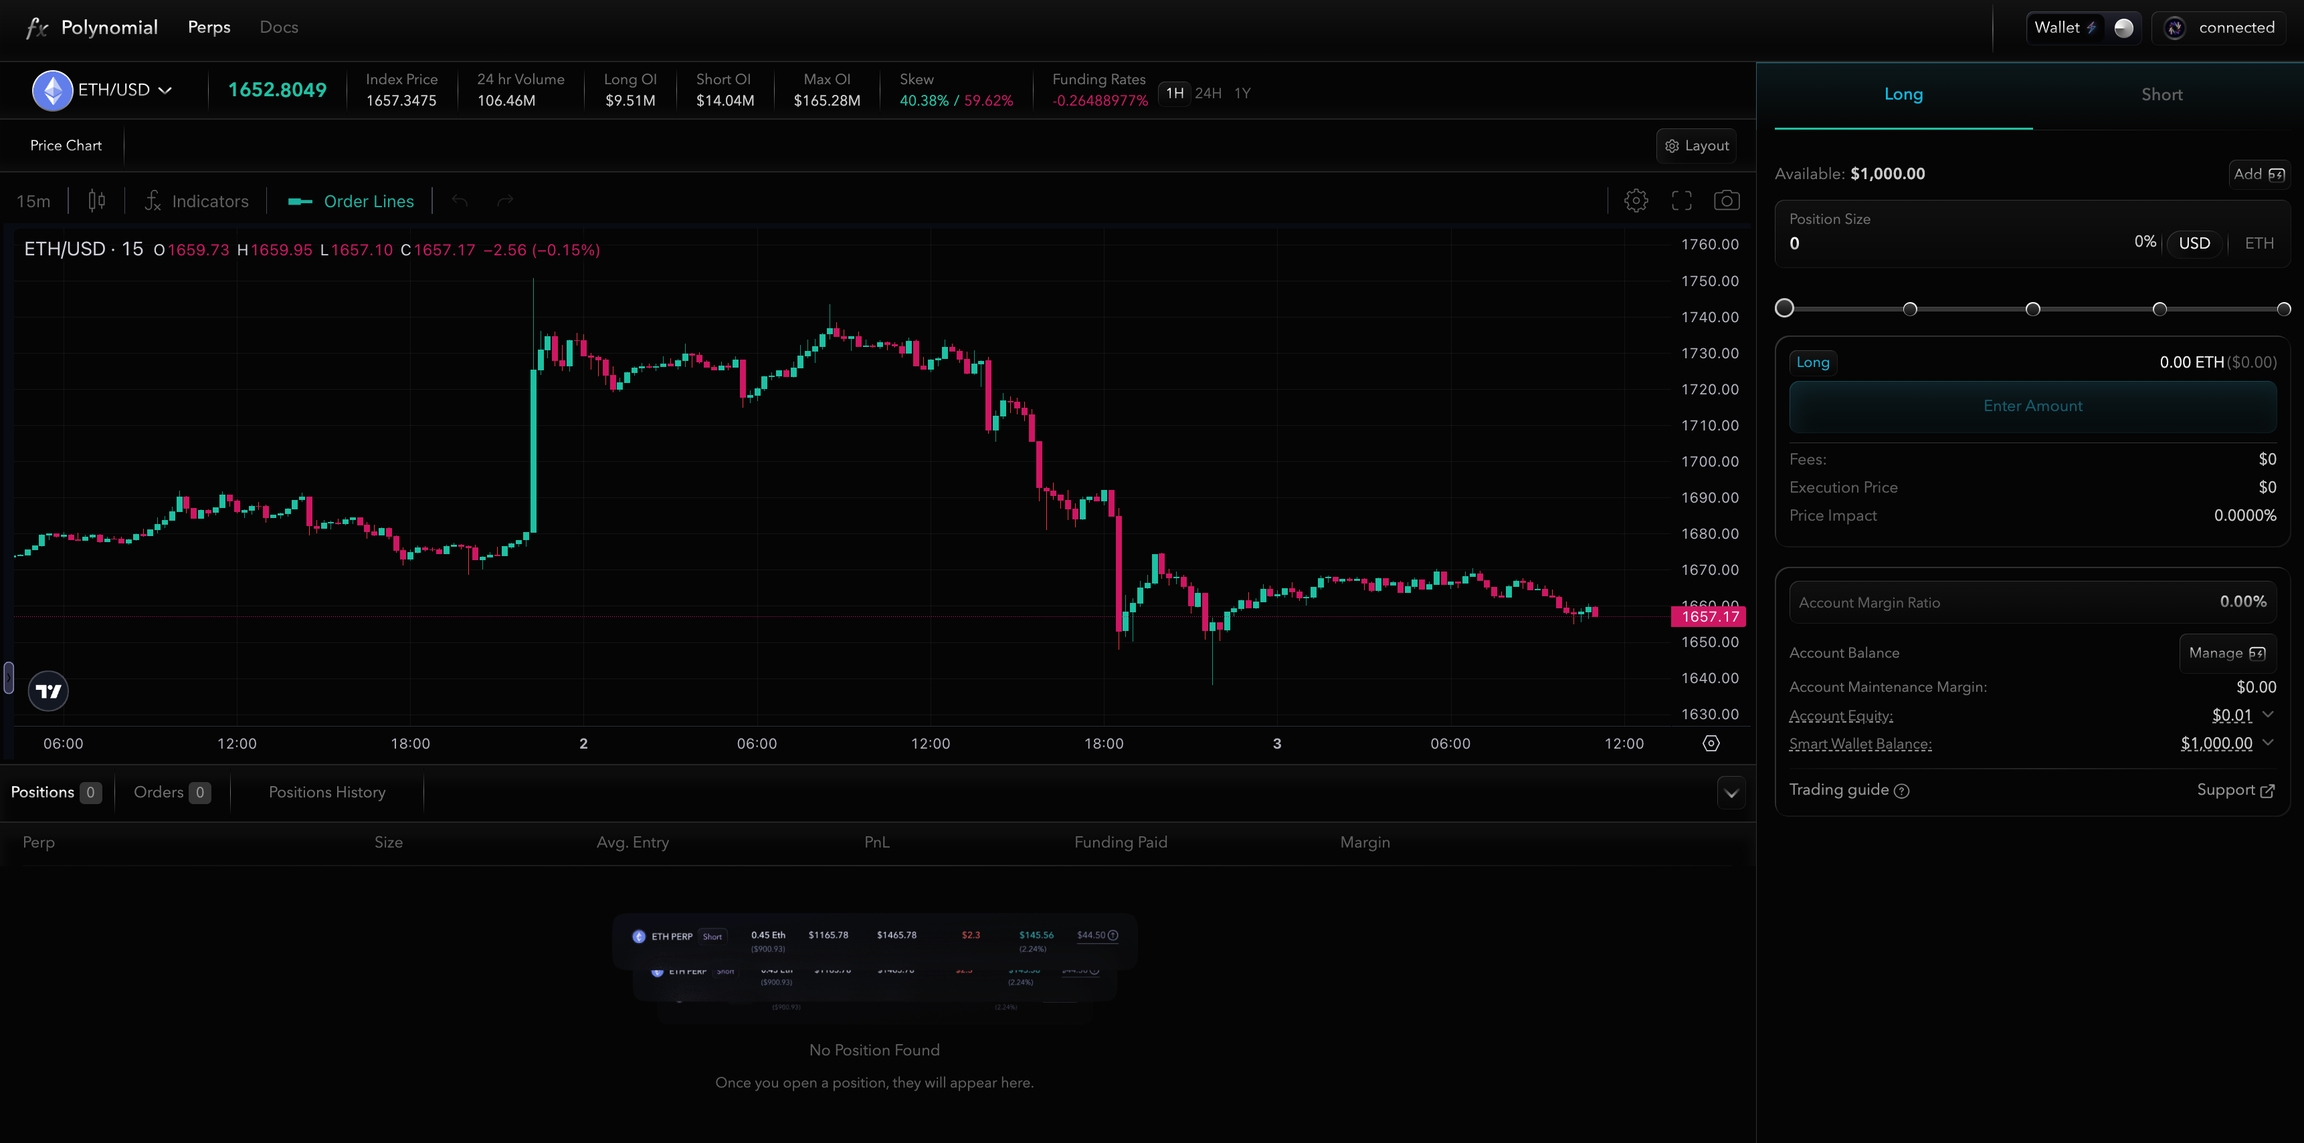Take a chart snapshot with the camera icon
The image size is (2304, 1143).
click(x=1726, y=201)
